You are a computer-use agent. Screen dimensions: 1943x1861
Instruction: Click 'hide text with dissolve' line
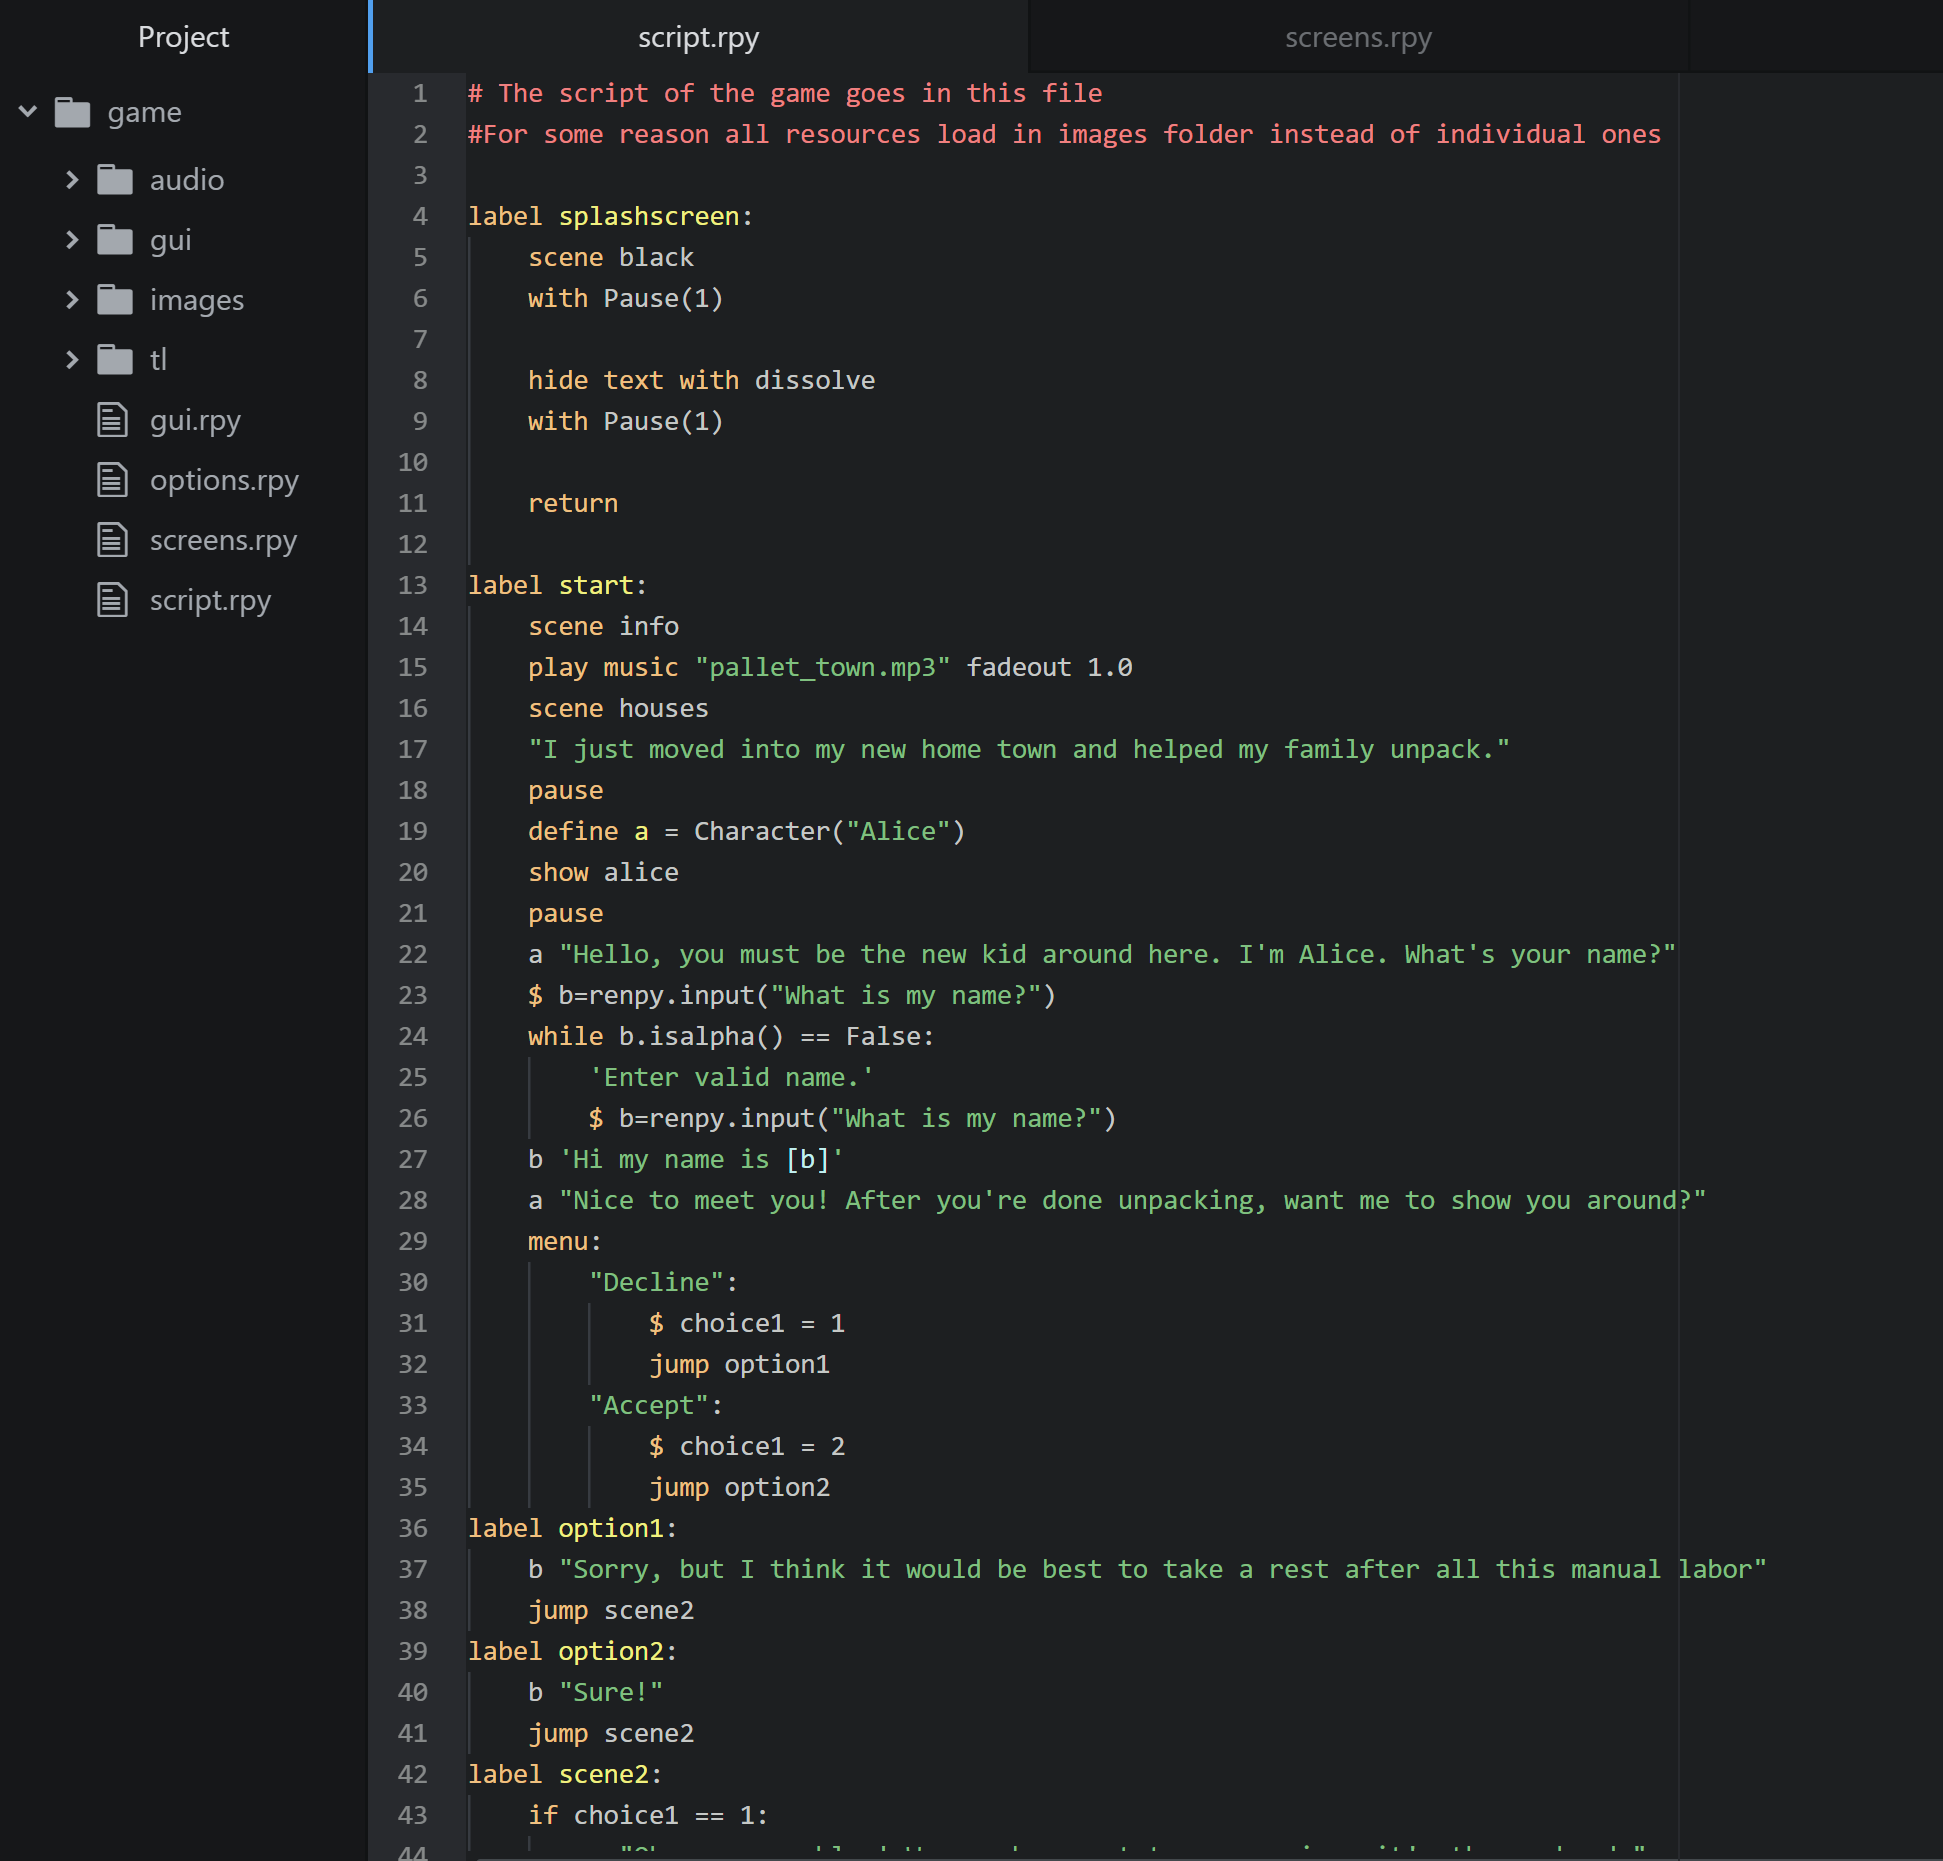click(701, 380)
